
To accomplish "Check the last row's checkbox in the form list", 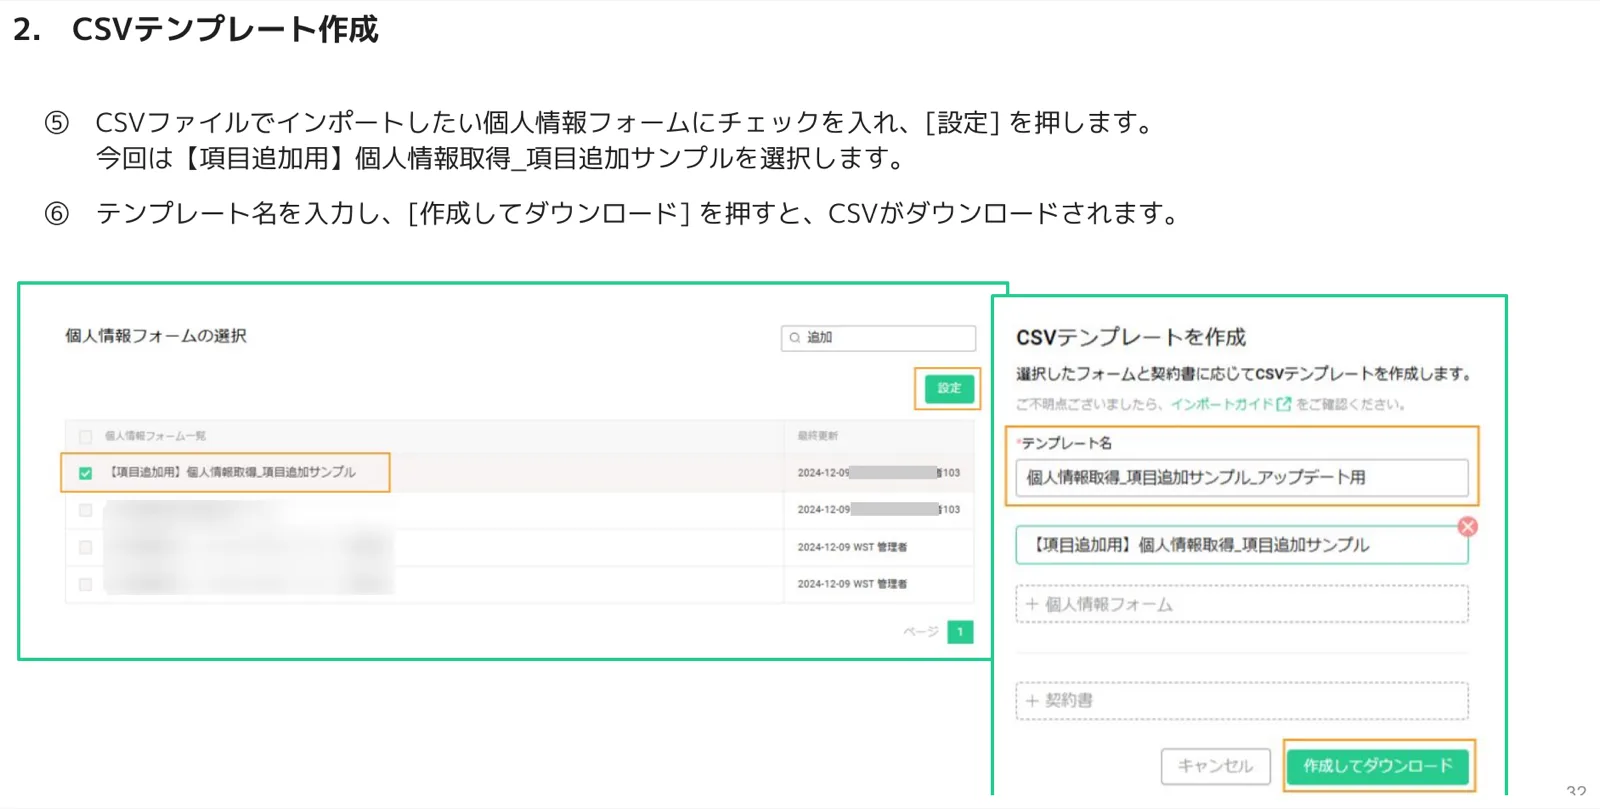I will coord(86,584).
